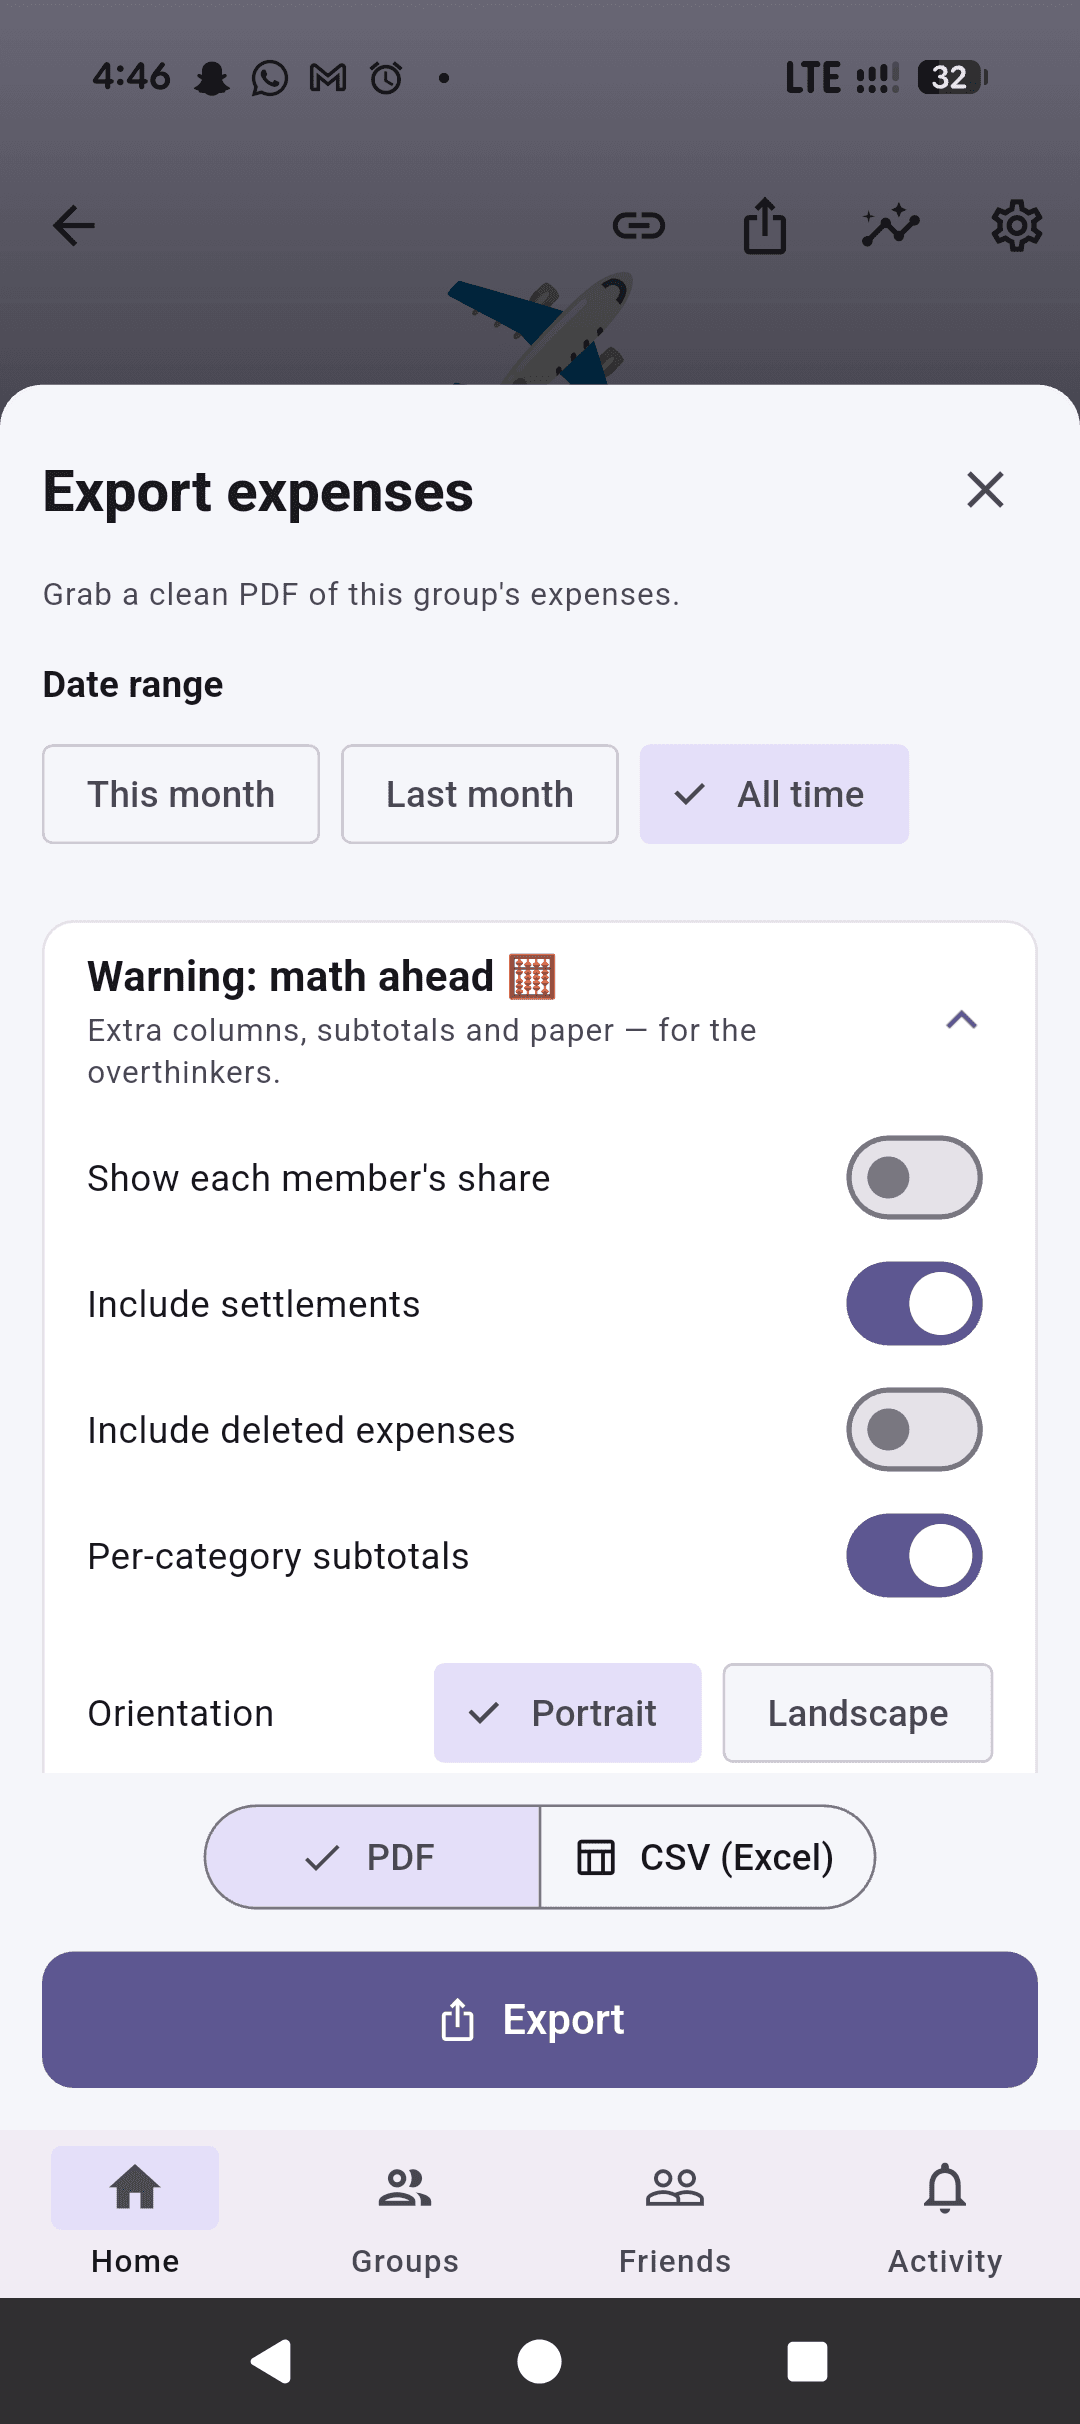Tap the share icon in top bar
This screenshot has width=1080, height=2424.
[x=765, y=226]
